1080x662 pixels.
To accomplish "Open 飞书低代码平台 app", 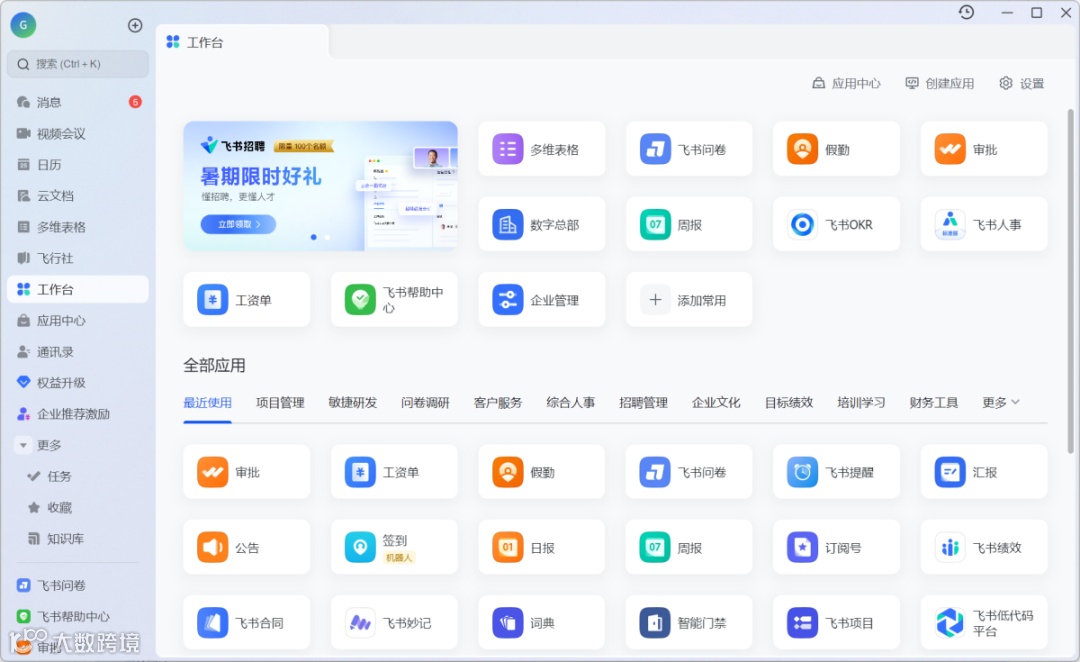I will 984,623.
